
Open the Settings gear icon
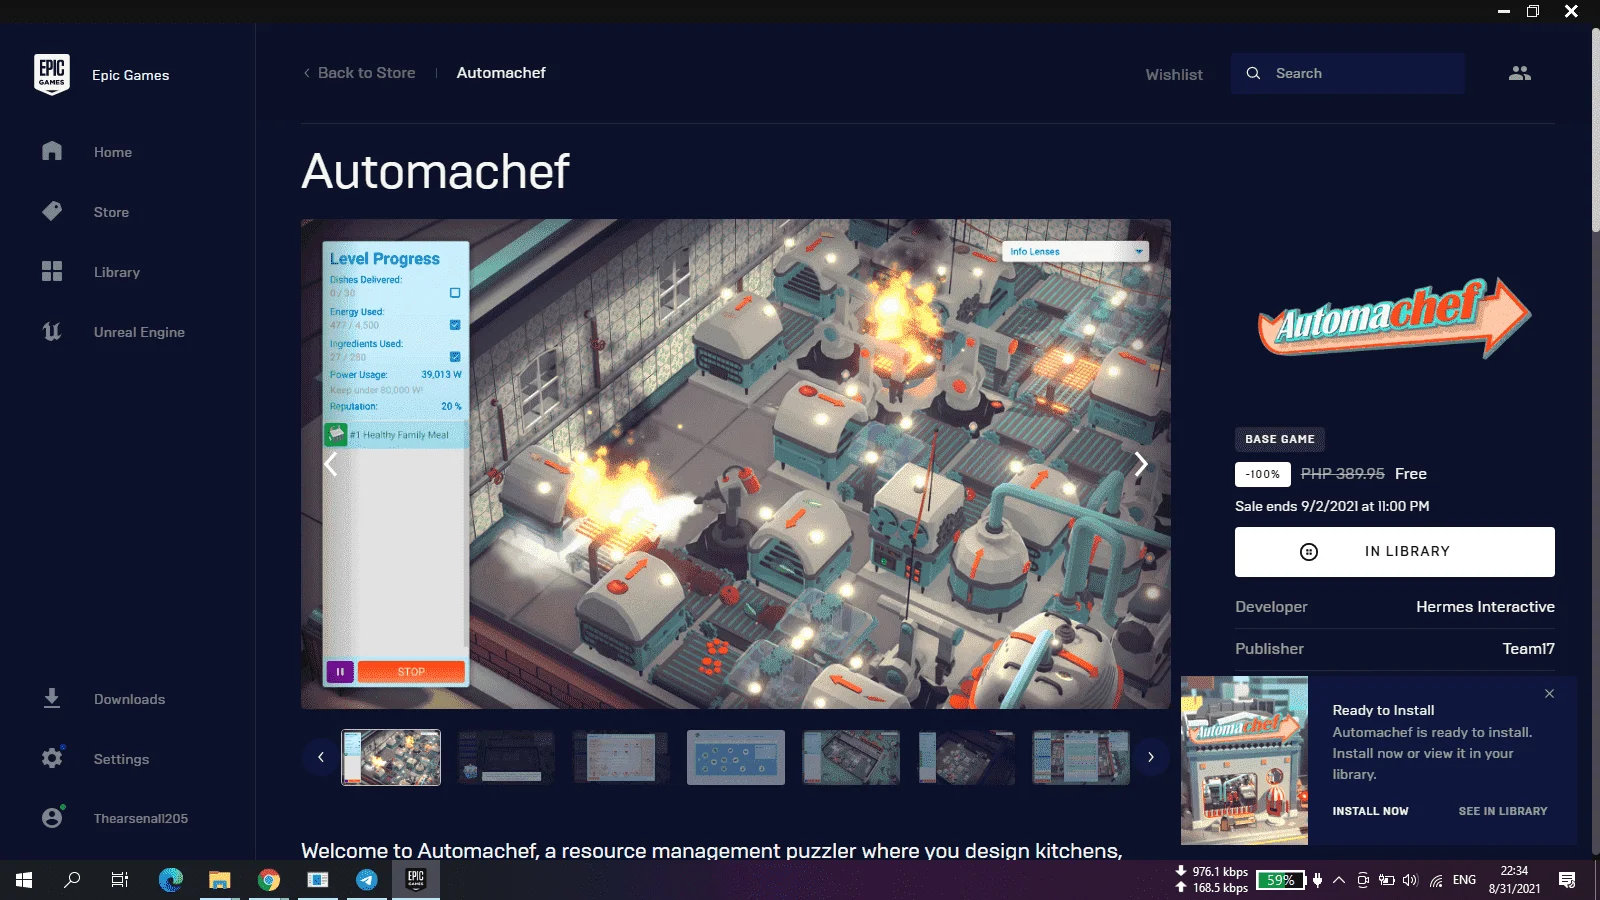[52, 758]
